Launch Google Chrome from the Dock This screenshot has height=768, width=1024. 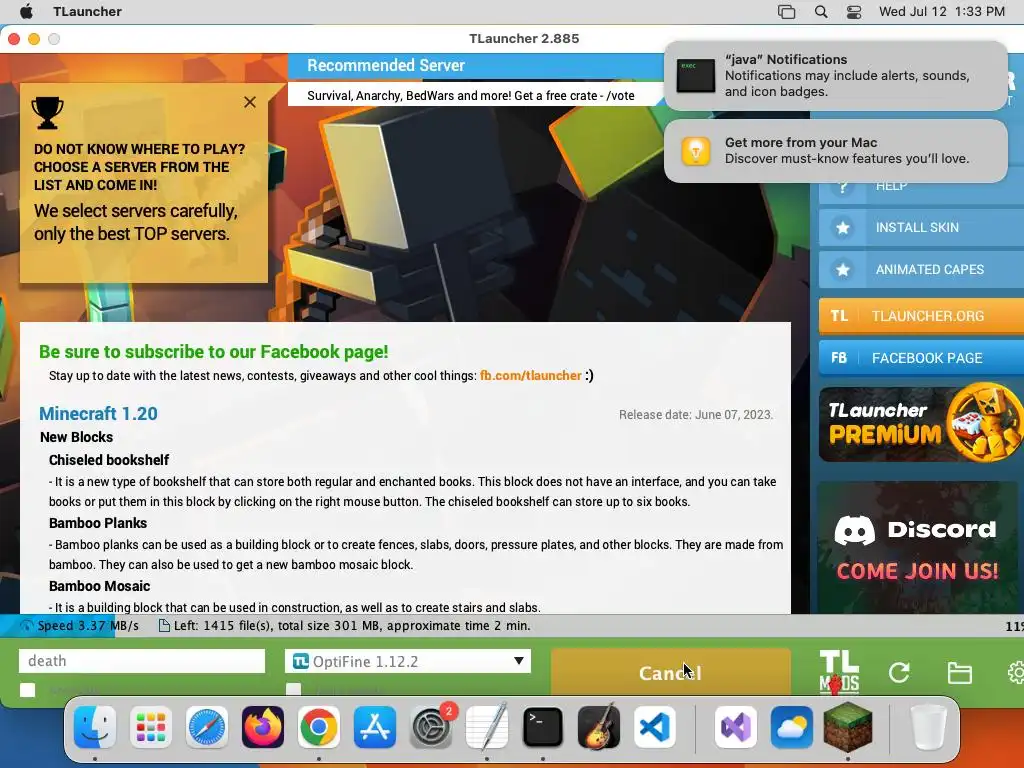pos(319,727)
